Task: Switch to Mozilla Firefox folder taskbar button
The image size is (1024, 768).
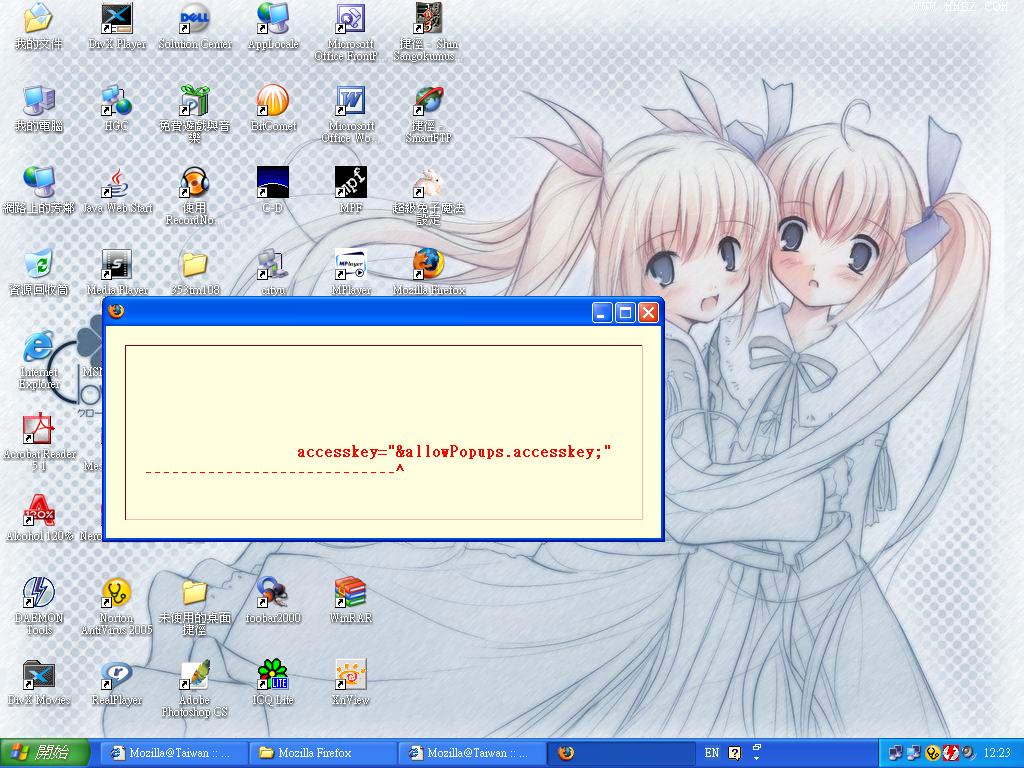Action: coord(321,753)
